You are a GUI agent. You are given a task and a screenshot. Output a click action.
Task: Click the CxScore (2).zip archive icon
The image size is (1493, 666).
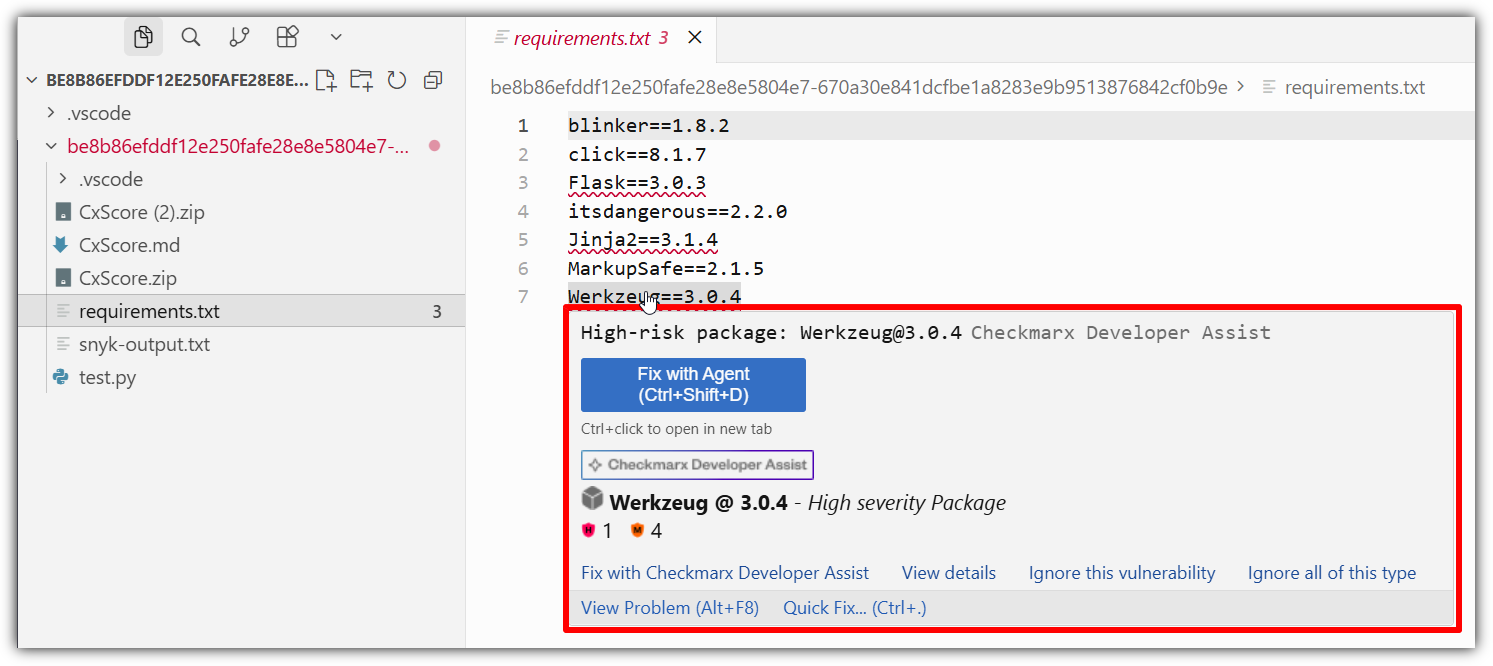(x=62, y=212)
